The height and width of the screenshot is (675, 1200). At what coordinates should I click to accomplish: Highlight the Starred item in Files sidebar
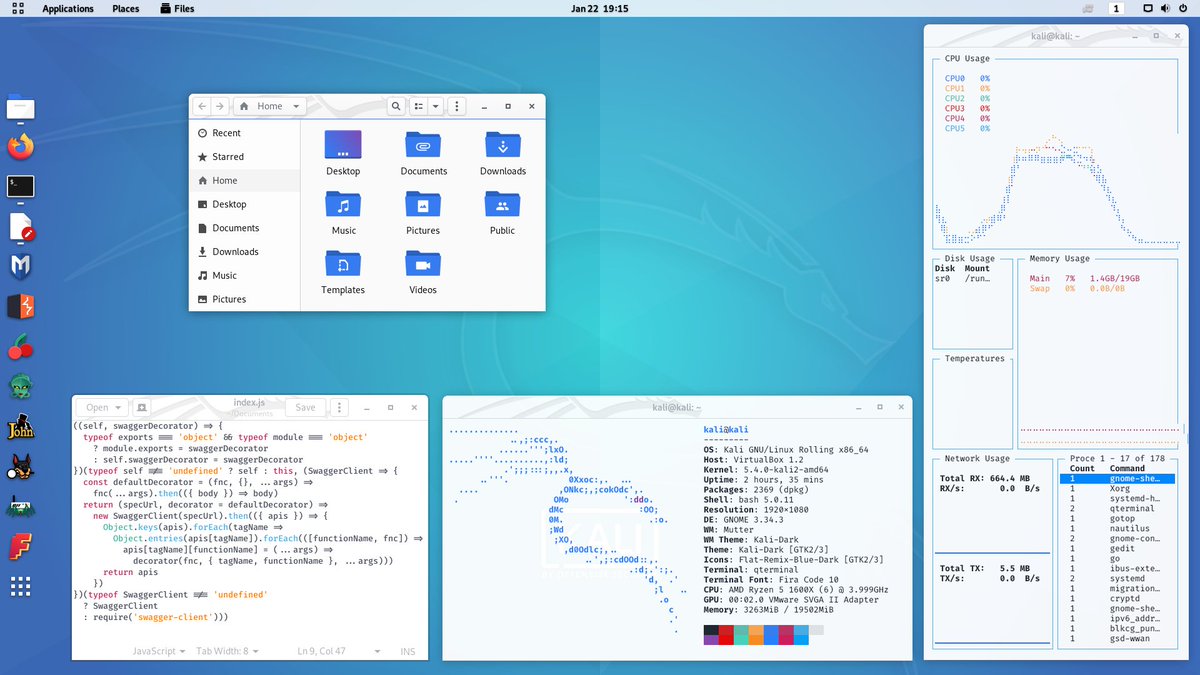point(228,155)
